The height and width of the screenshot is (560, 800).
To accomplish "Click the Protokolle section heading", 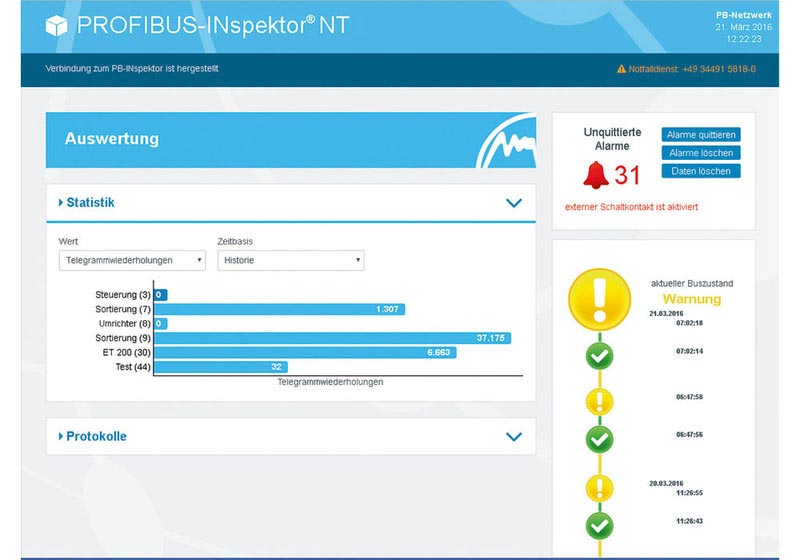I will pos(96,436).
